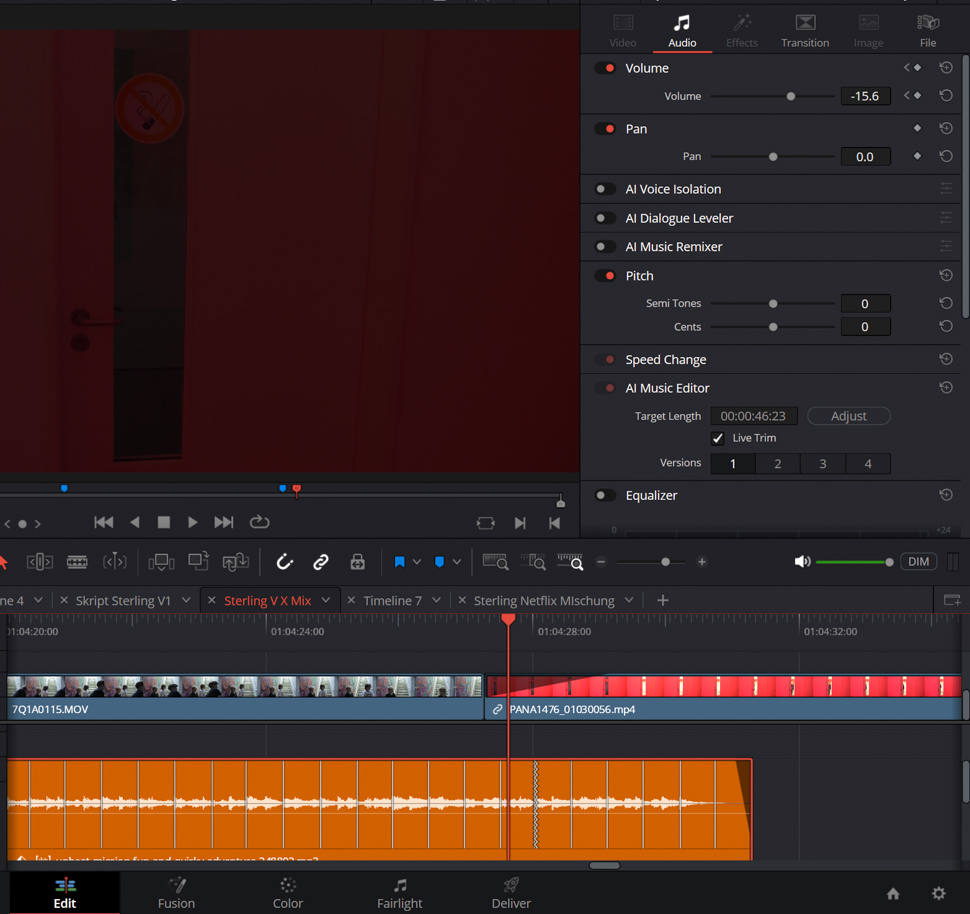
Task: Toggle the position lock icon
Action: pyautogui.click(x=357, y=562)
